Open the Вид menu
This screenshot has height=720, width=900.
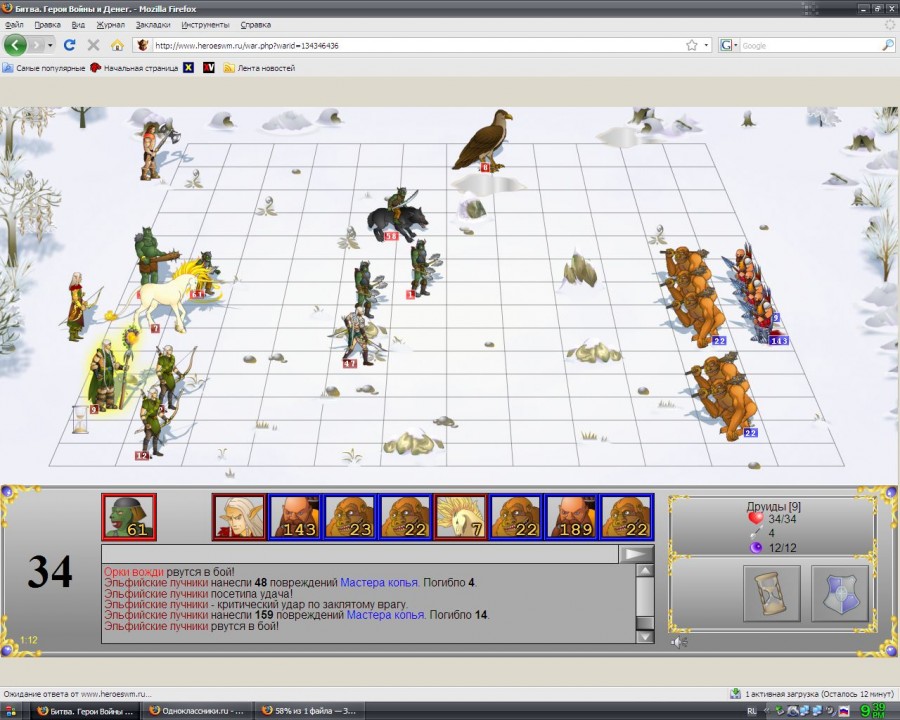click(x=78, y=25)
